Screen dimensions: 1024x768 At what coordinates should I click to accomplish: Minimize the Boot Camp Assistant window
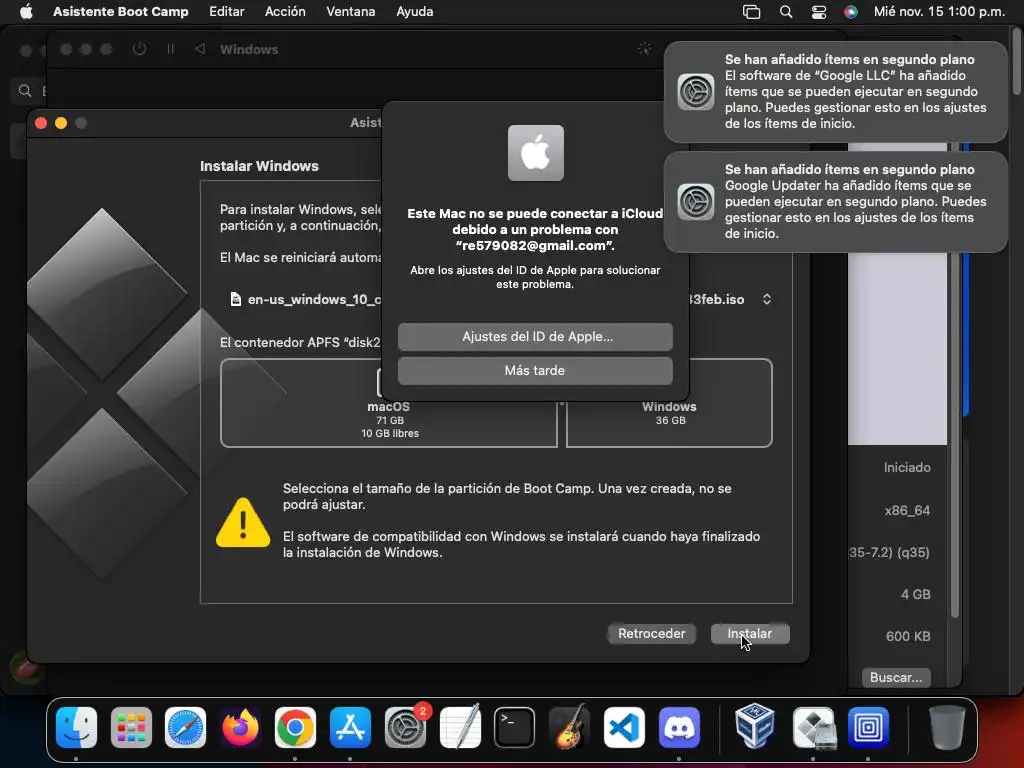pyautogui.click(x=61, y=123)
